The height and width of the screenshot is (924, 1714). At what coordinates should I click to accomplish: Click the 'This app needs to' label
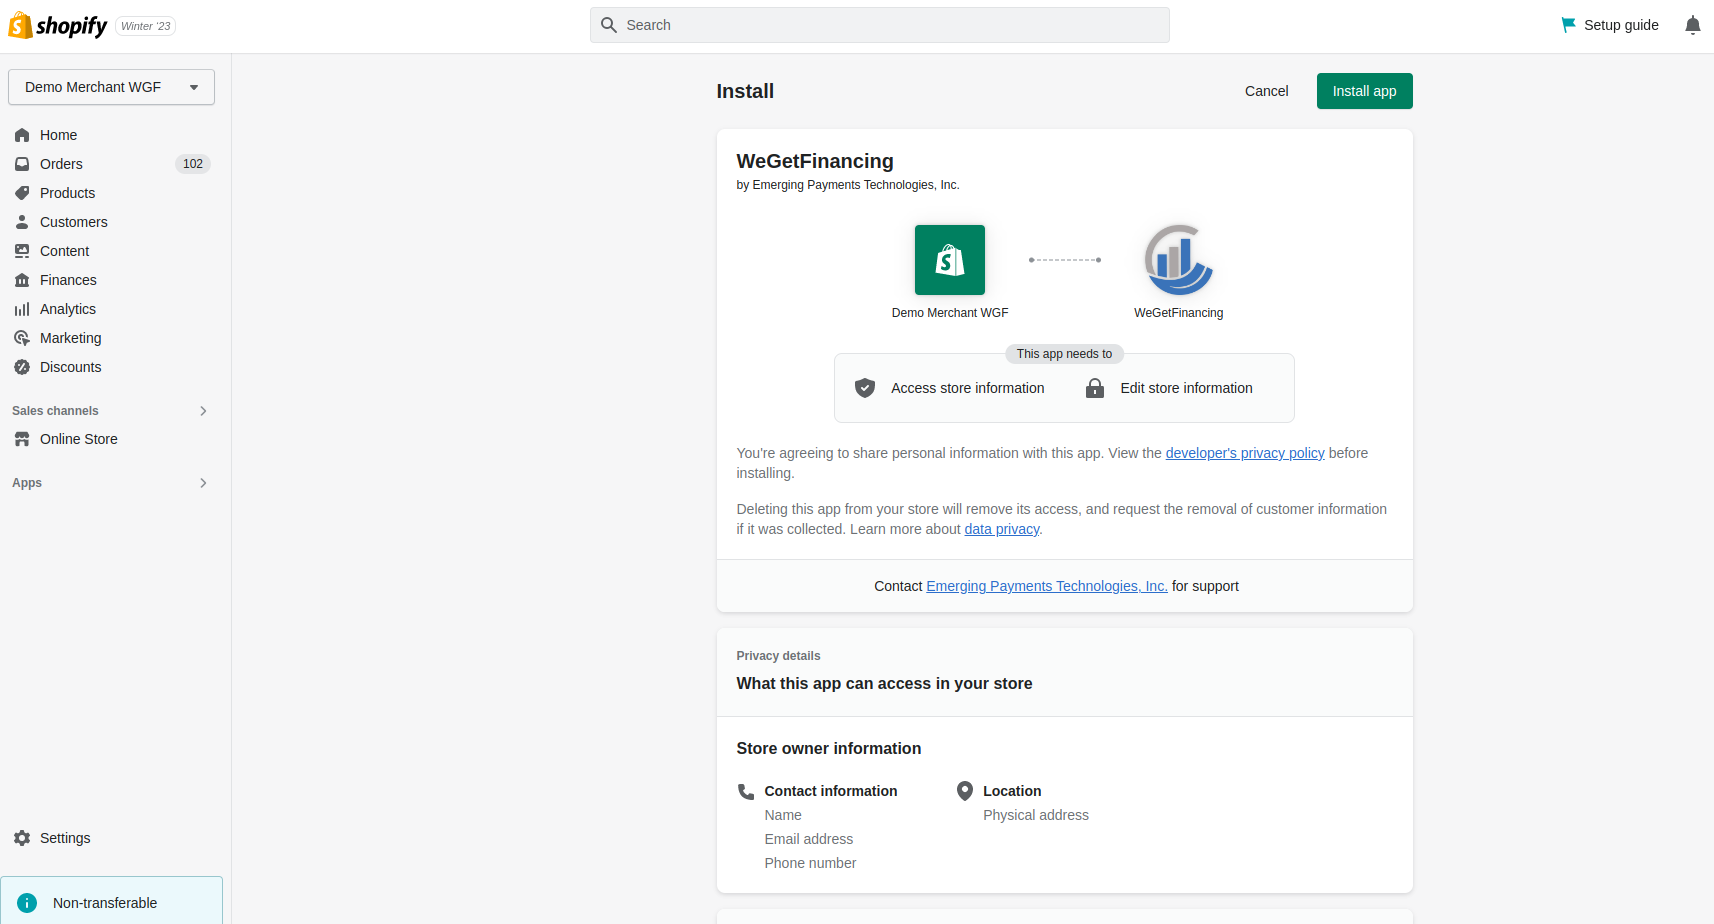coord(1064,354)
